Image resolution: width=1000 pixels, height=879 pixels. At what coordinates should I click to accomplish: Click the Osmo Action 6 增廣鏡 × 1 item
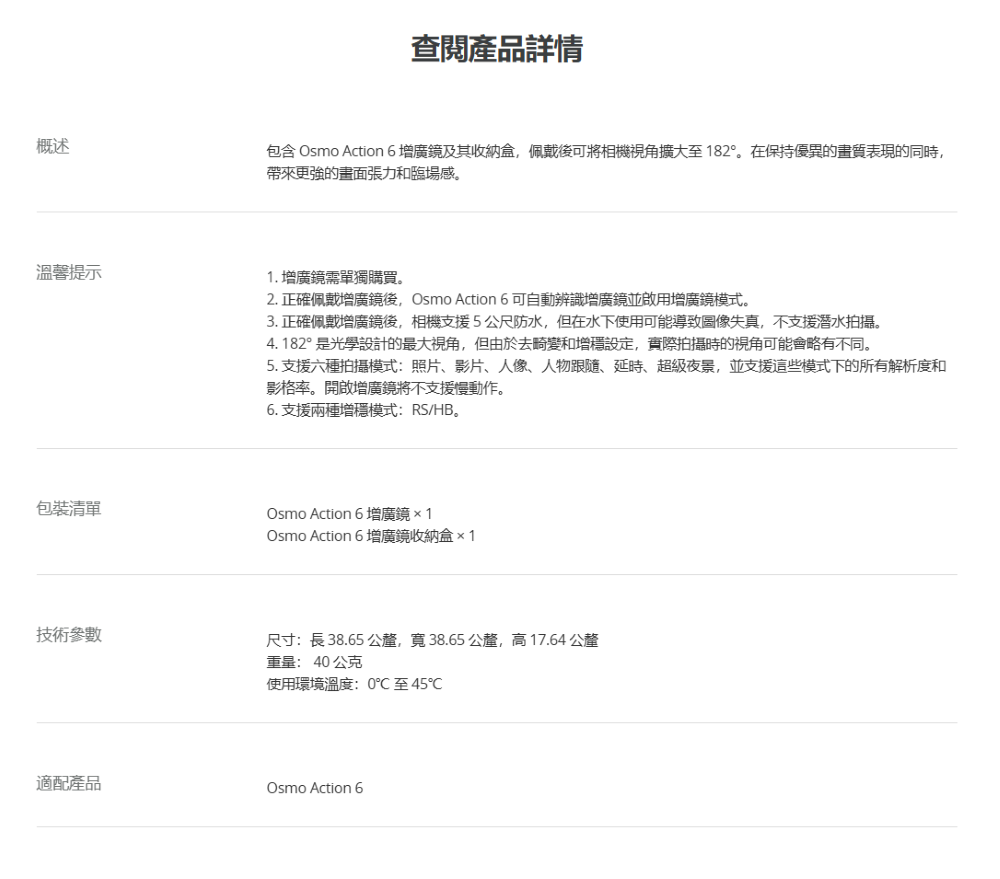(348, 514)
